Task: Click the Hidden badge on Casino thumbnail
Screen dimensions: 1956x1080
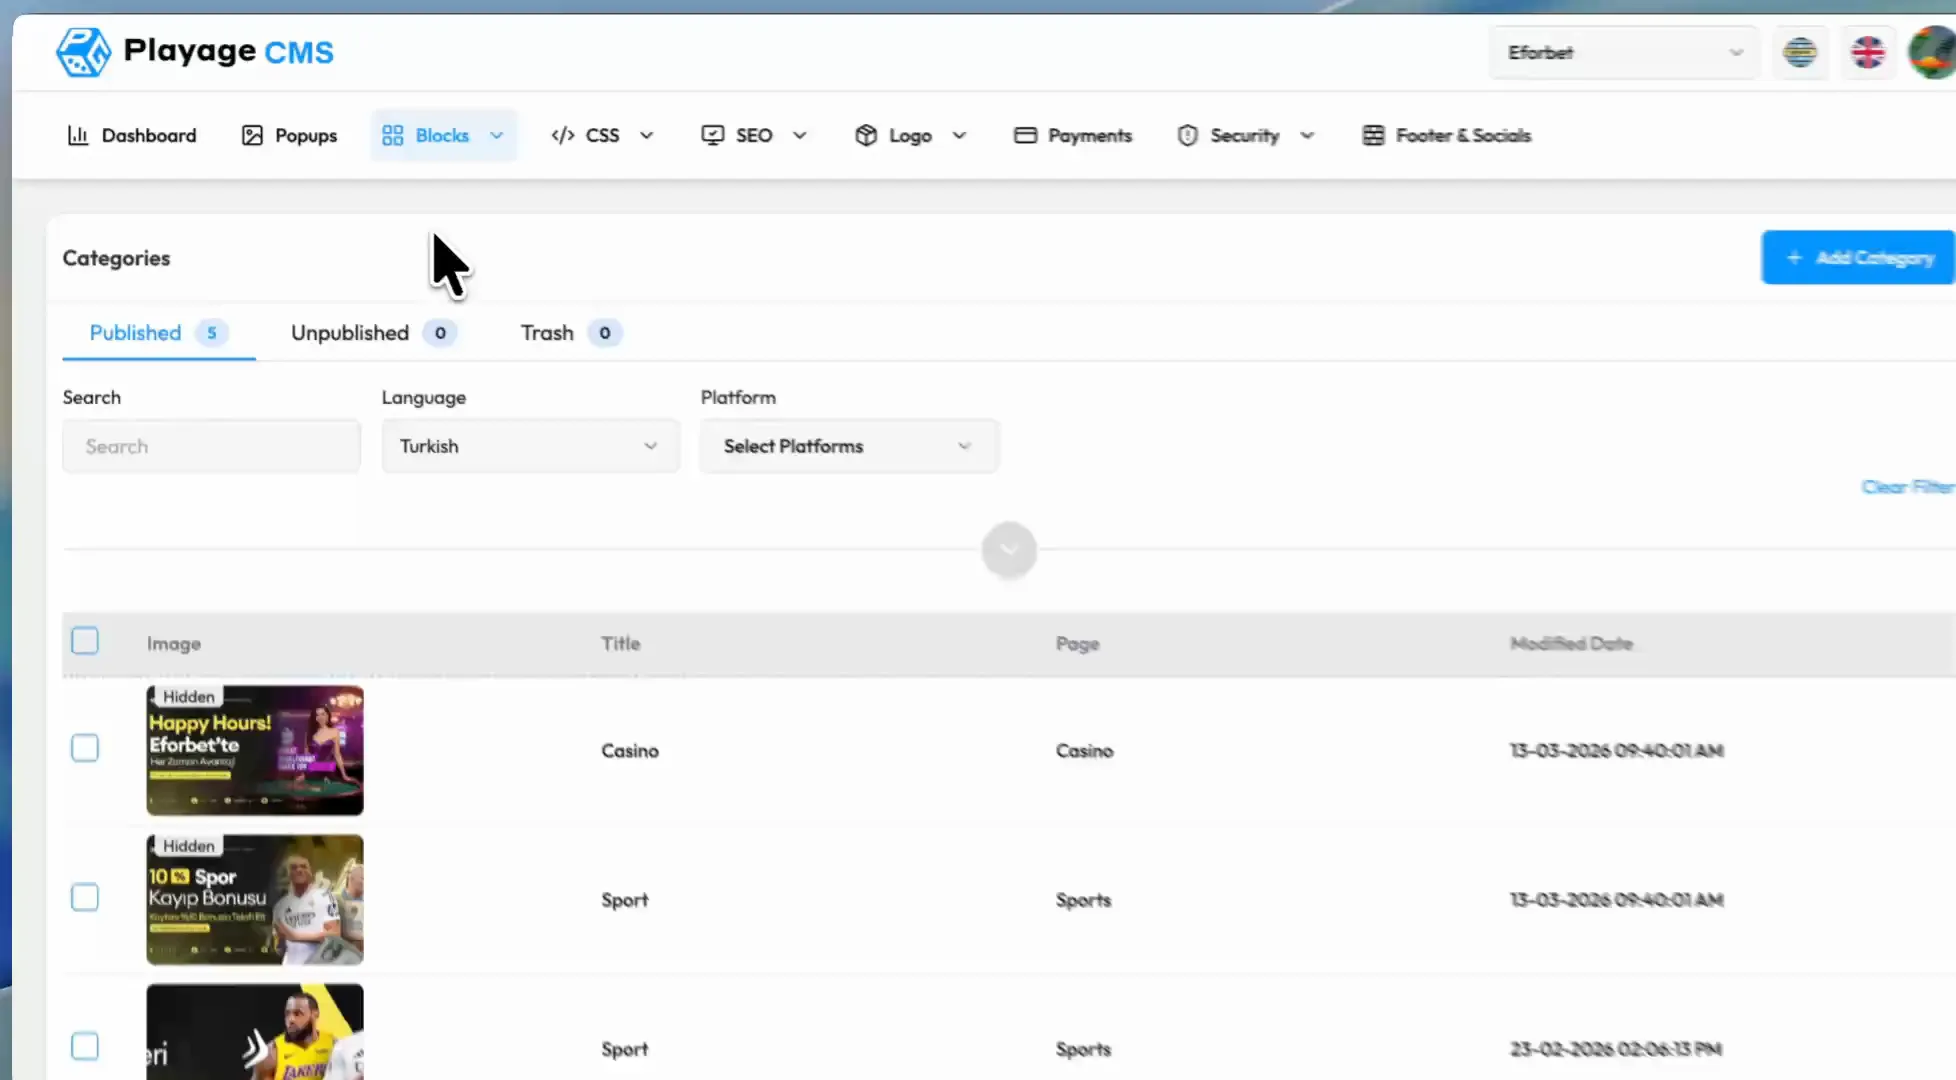Action: [188, 696]
